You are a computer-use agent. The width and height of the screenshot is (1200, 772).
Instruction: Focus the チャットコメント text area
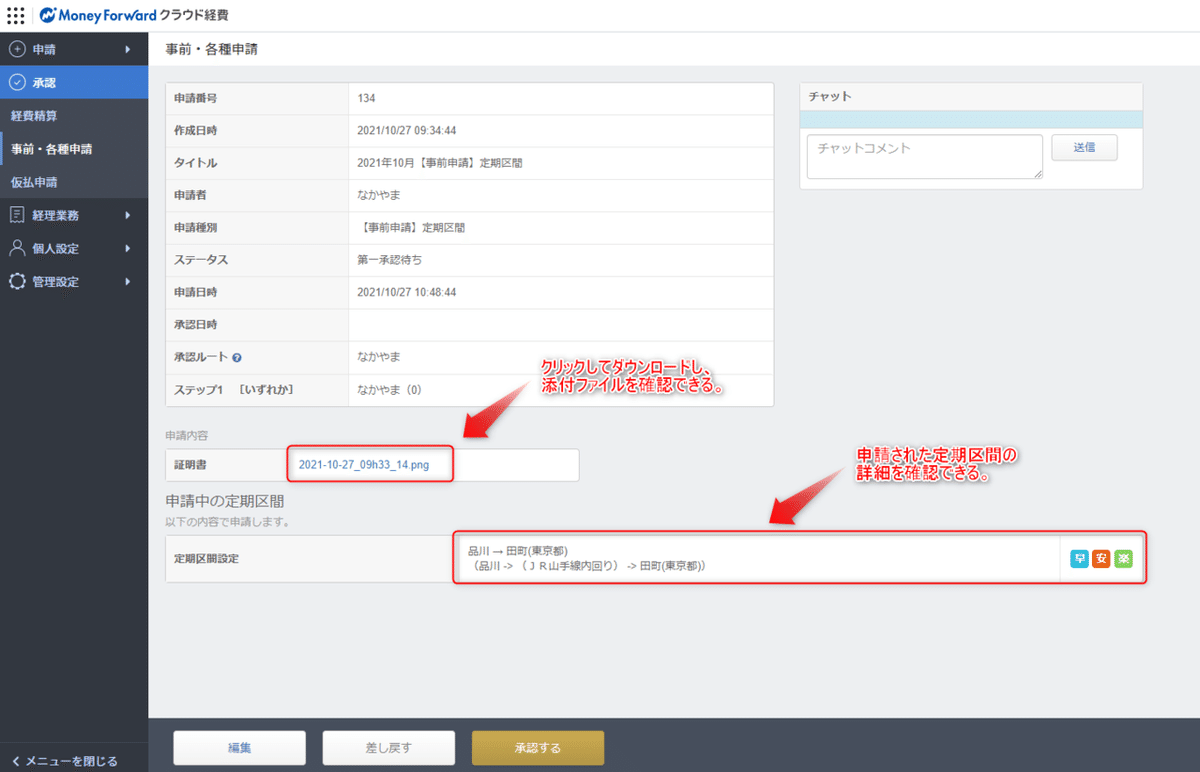(925, 157)
